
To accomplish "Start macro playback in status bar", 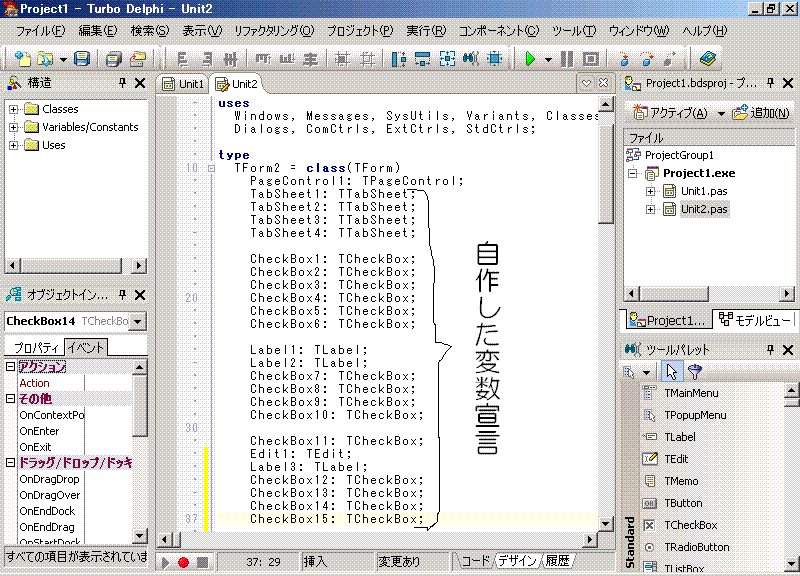I will tap(165, 562).
